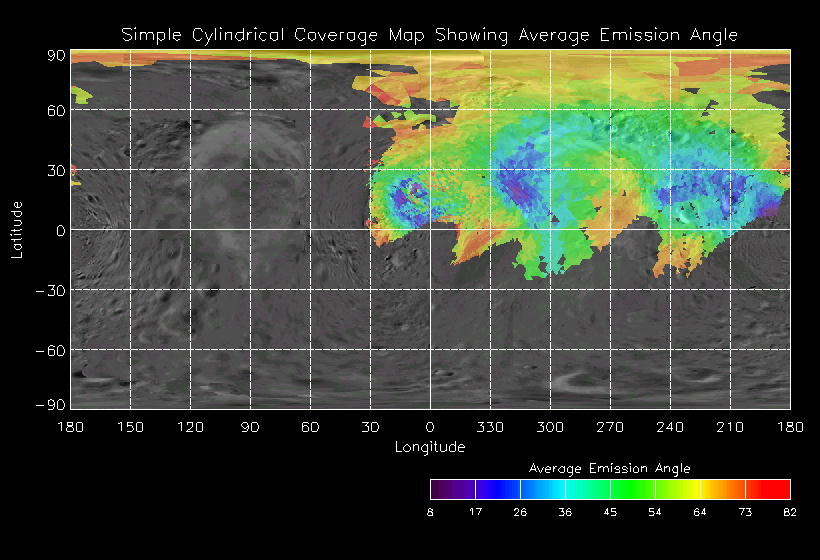This screenshot has height=560, width=820.
Task: Click the 150 longitude tick label
Action: tap(130, 427)
